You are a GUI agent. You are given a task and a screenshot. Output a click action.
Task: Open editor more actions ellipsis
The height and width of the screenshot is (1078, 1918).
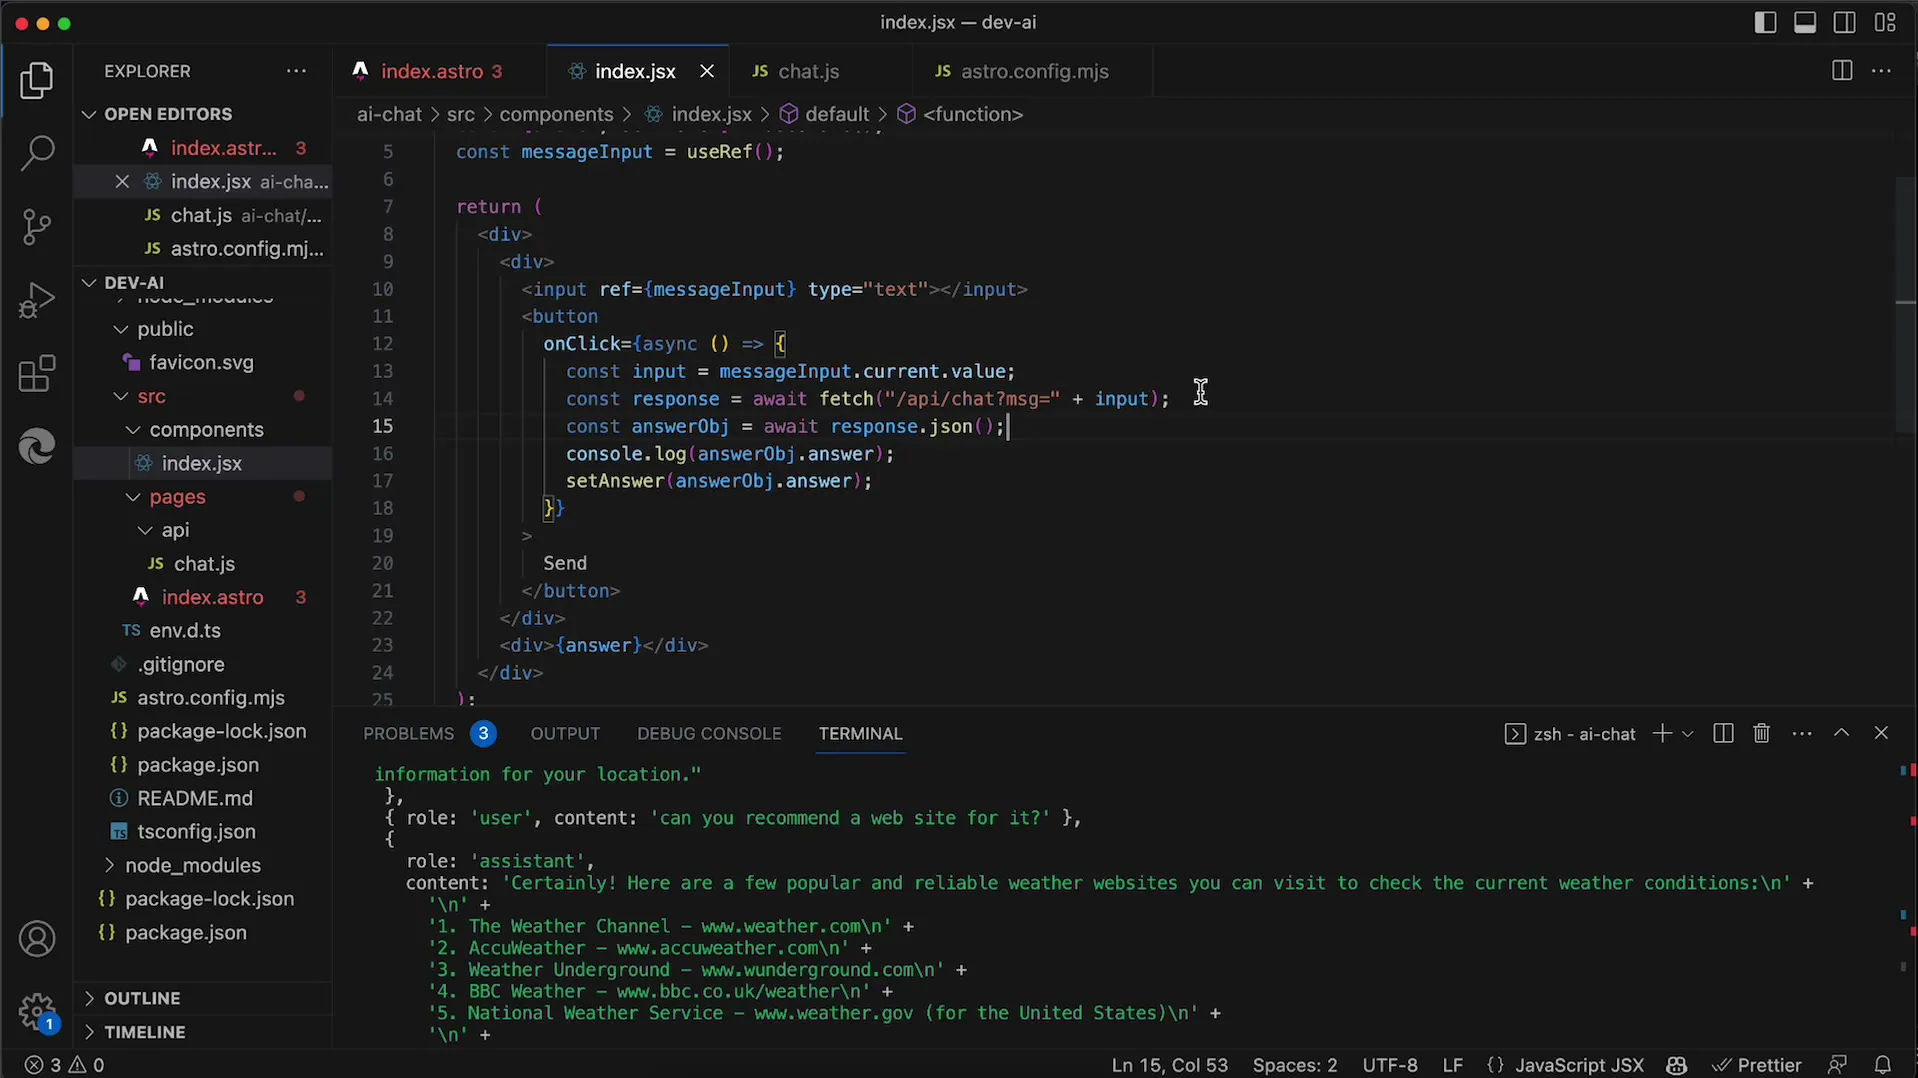(1881, 71)
